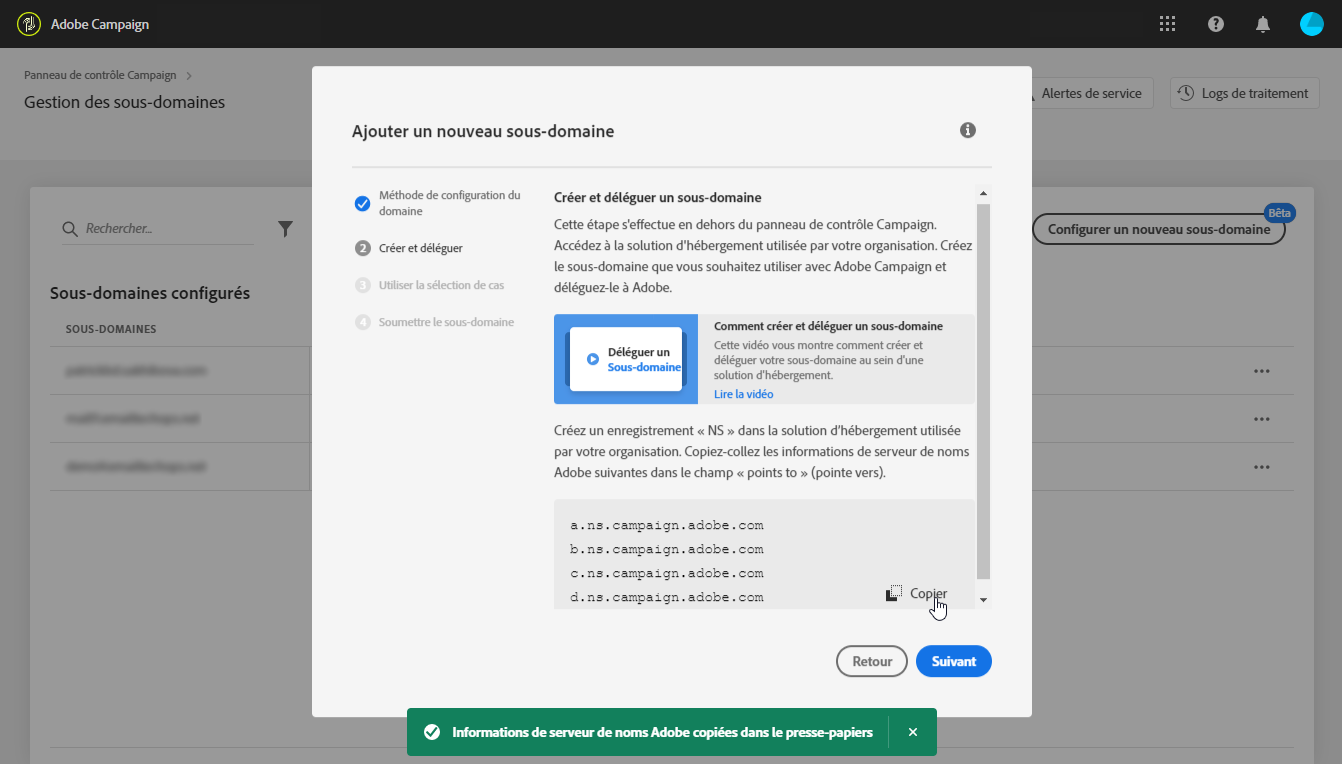Open Alertes de service

(x=1089, y=93)
